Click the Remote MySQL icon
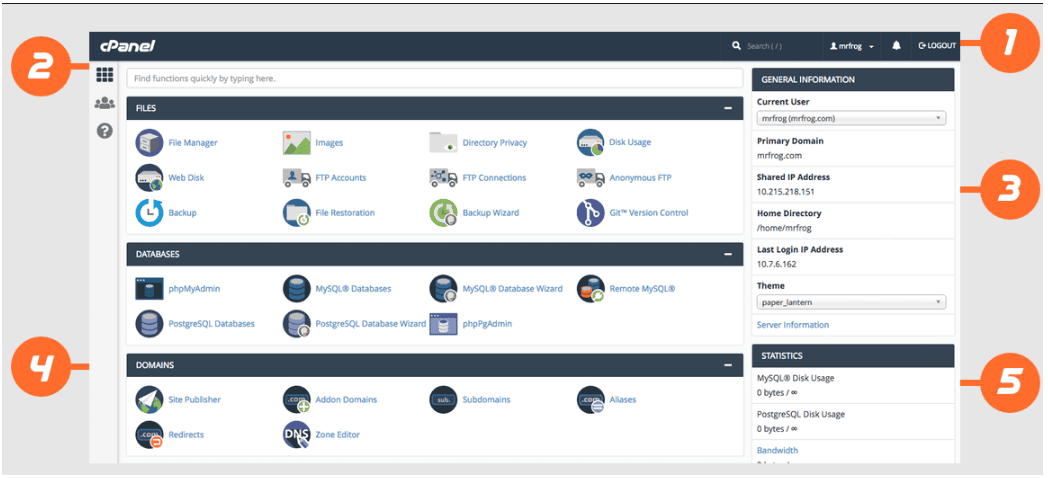 (x=591, y=289)
